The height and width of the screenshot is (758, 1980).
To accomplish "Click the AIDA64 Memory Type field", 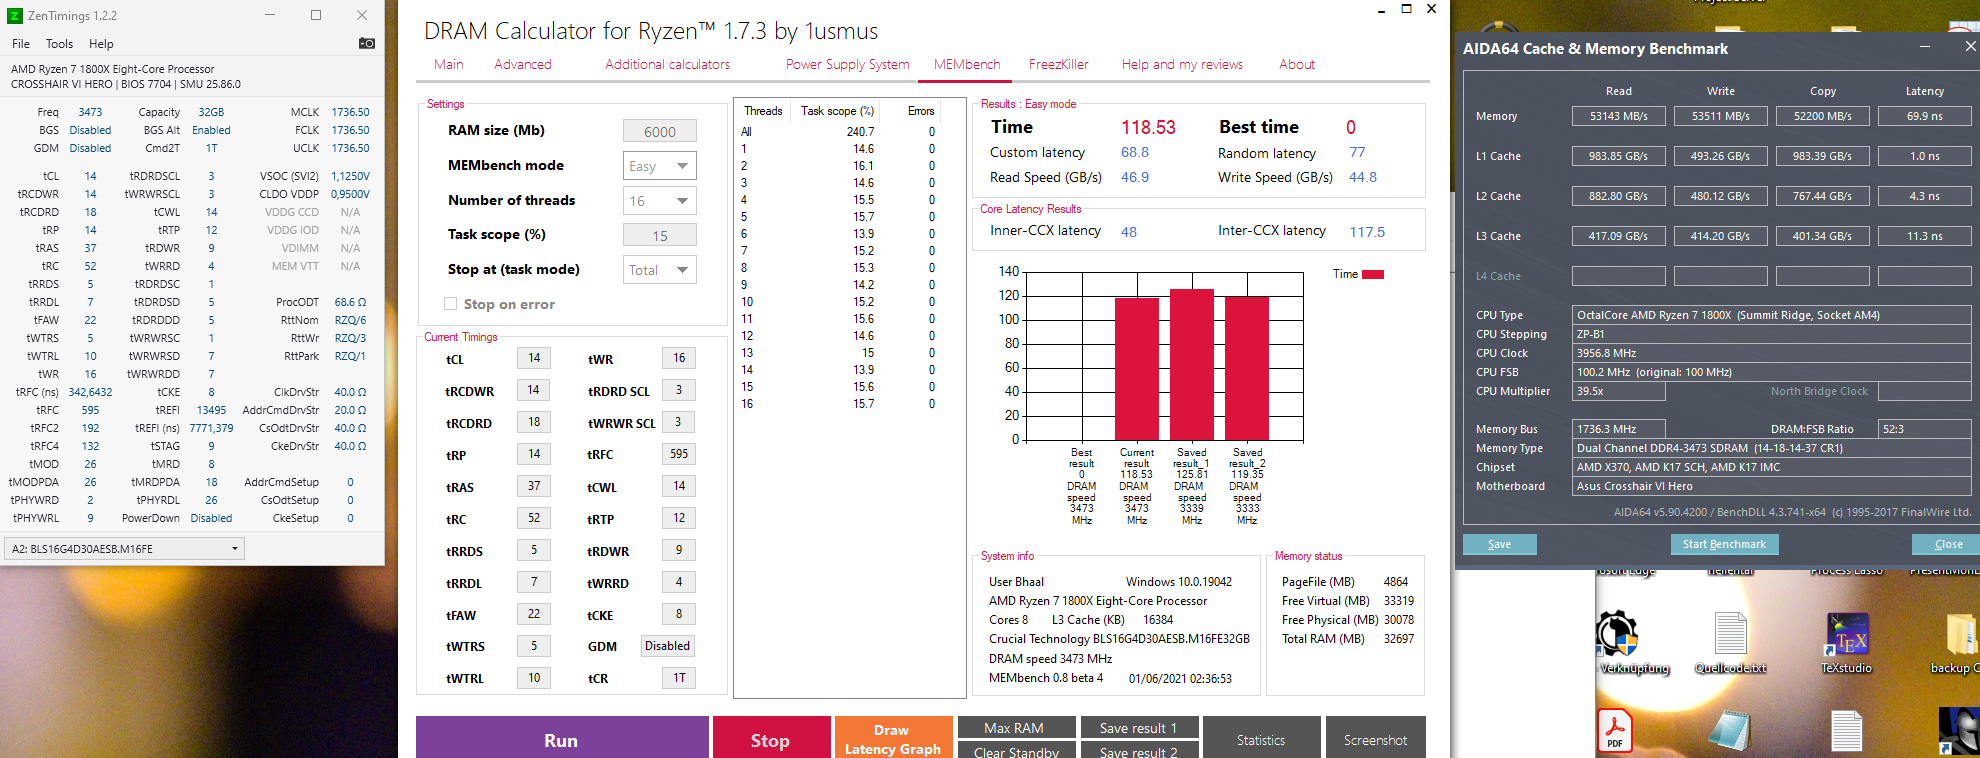I will (1771, 448).
